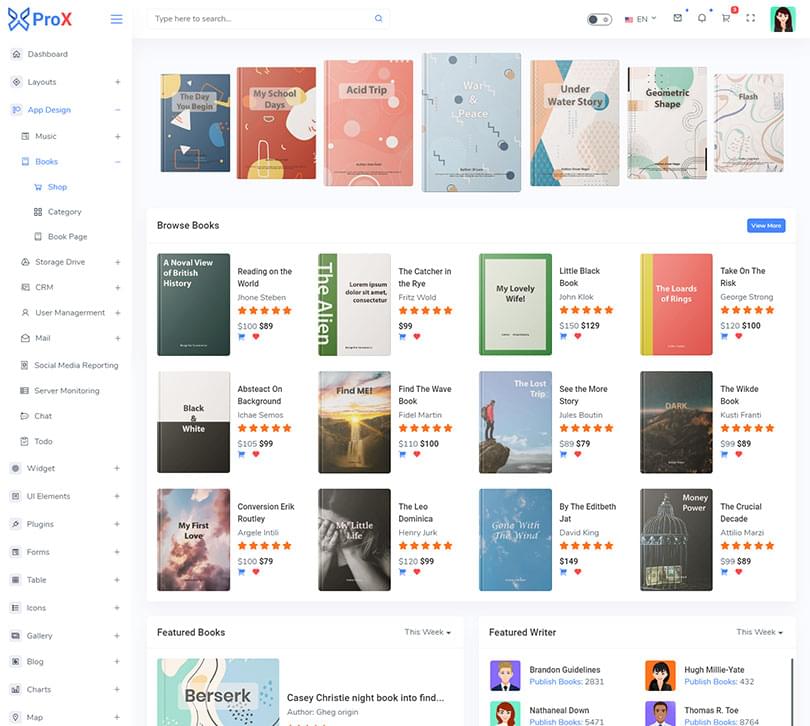Select Category under Books menu
Screen dimensions: 810x726
click(64, 212)
